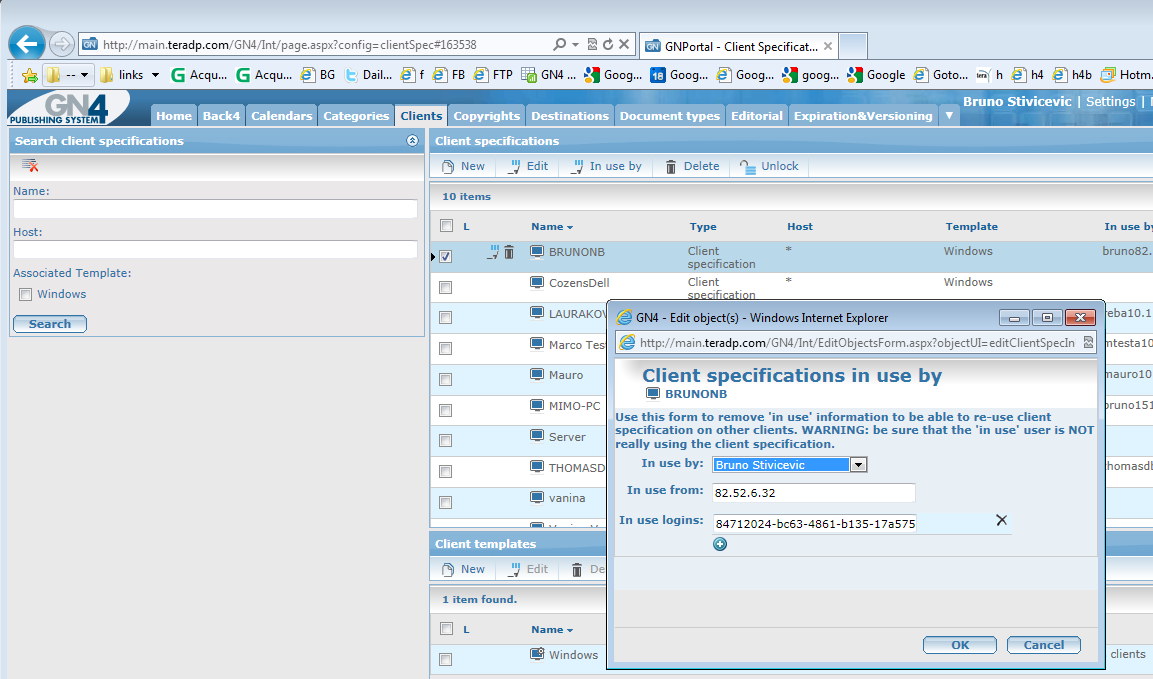Check the vanina row checkbox
This screenshot has height=679, width=1153.
[446, 502]
